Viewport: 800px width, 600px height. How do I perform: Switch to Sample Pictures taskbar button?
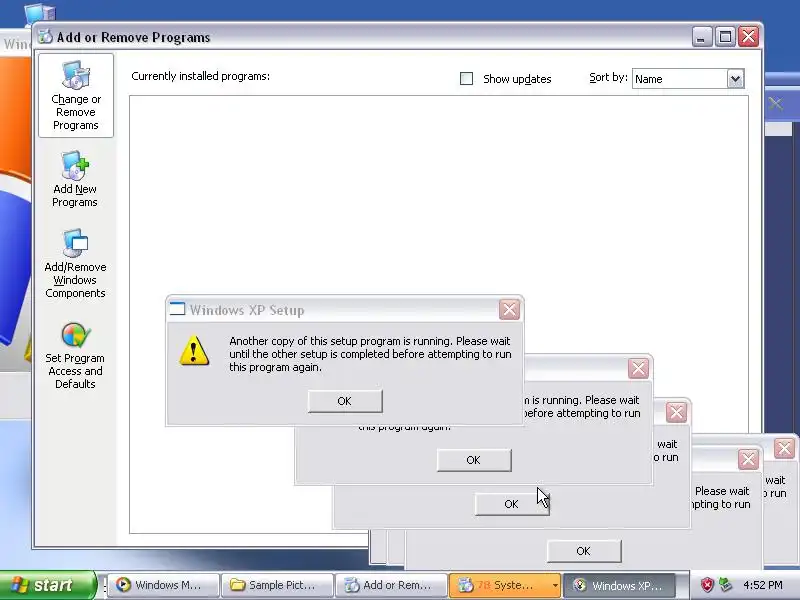coord(277,585)
